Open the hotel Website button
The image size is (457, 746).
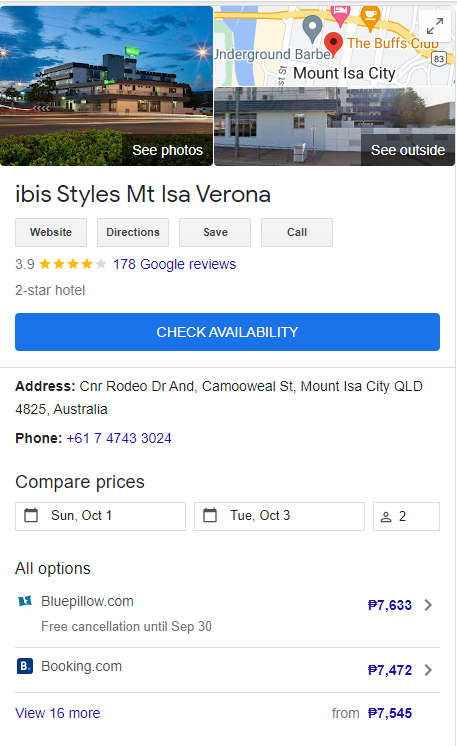[51, 233]
